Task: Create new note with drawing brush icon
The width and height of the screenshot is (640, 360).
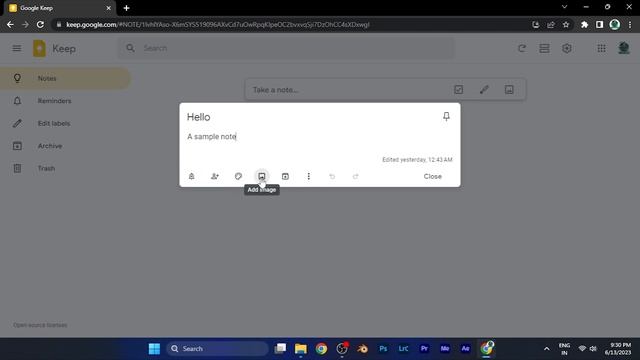Action: coord(484,89)
